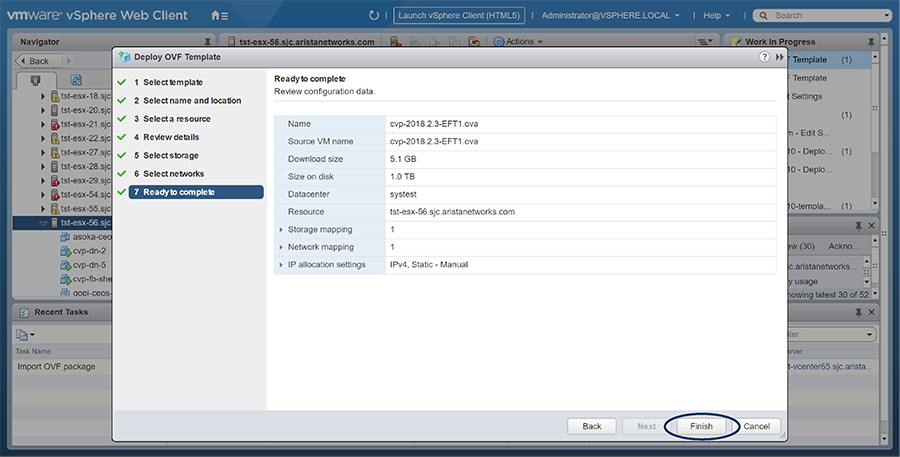Open the filter dropdown in Recent Tasks
The height and width of the screenshot is (457, 900).
(869, 334)
